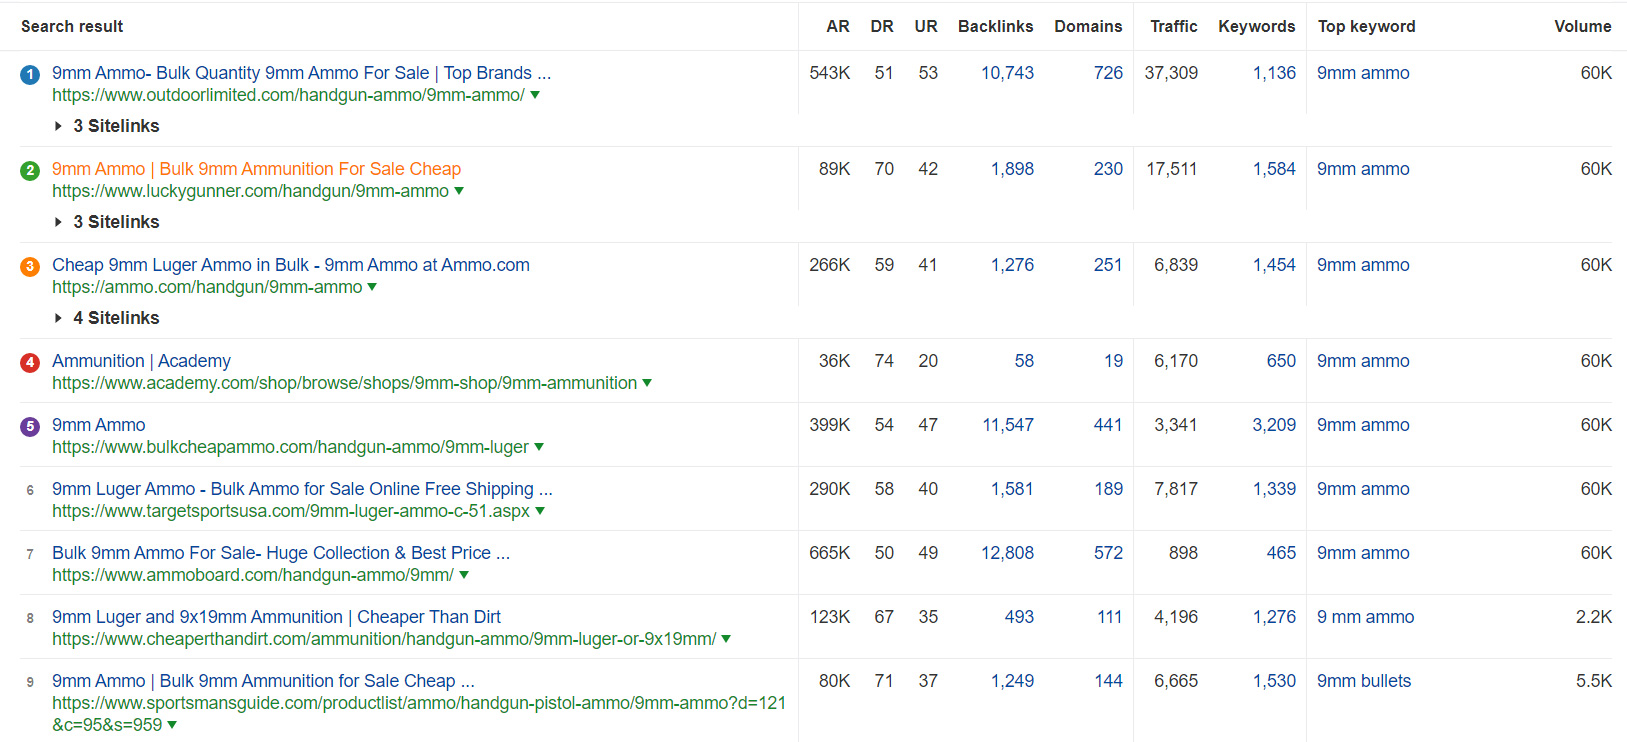Visit the academy.com 9mm-ammunition URL
Viewport: 1627px width, 742px height.
coord(344,383)
